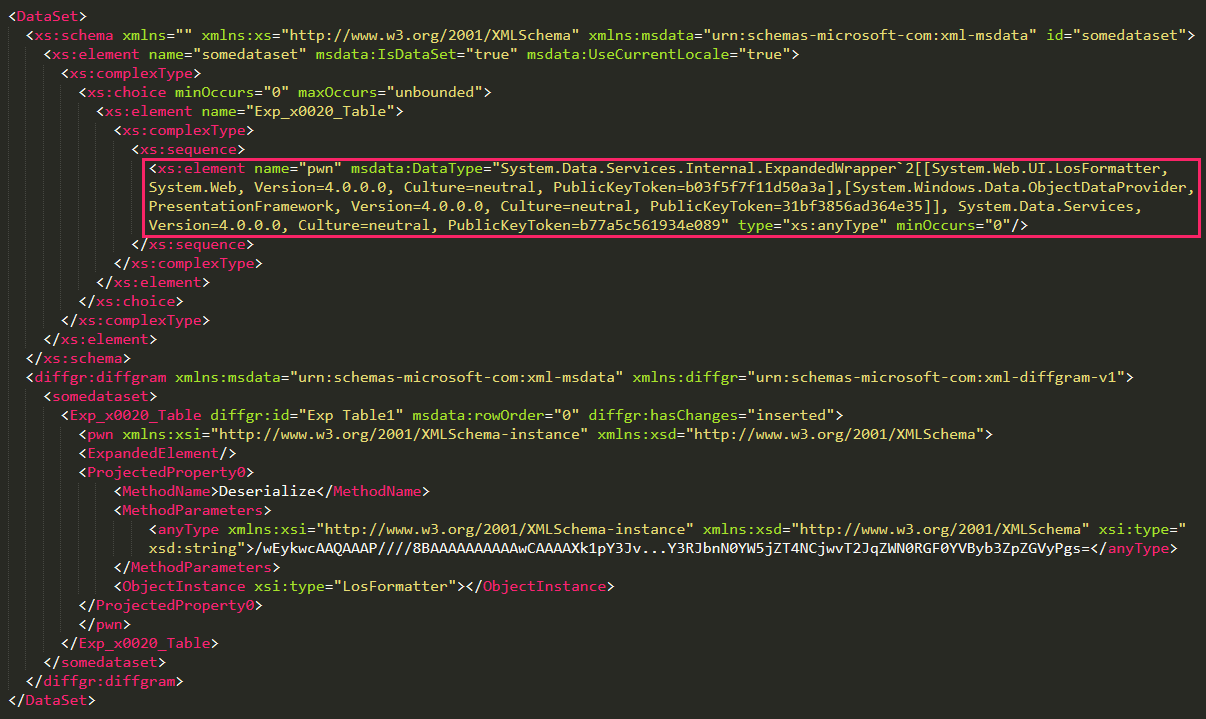The width and height of the screenshot is (1206, 719).
Task: Click the <ExpandedElement/> tag
Action: click(x=157, y=453)
